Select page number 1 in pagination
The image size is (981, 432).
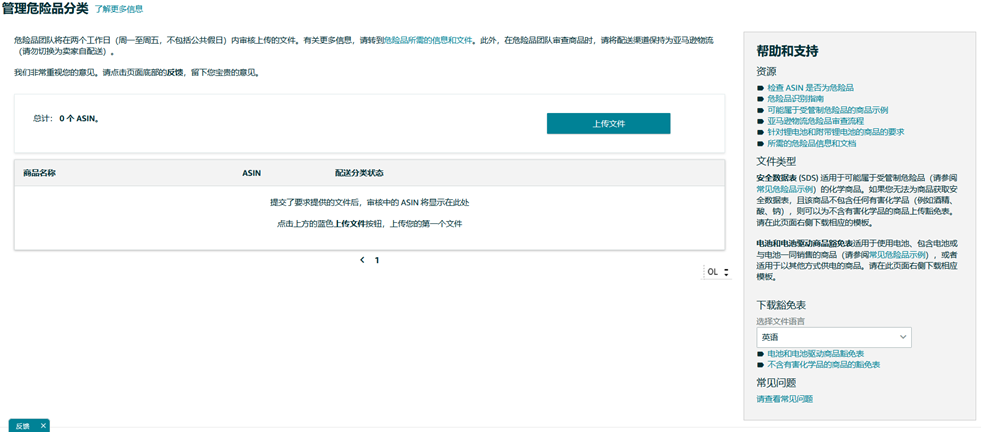pyautogui.click(x=377, y=260)
